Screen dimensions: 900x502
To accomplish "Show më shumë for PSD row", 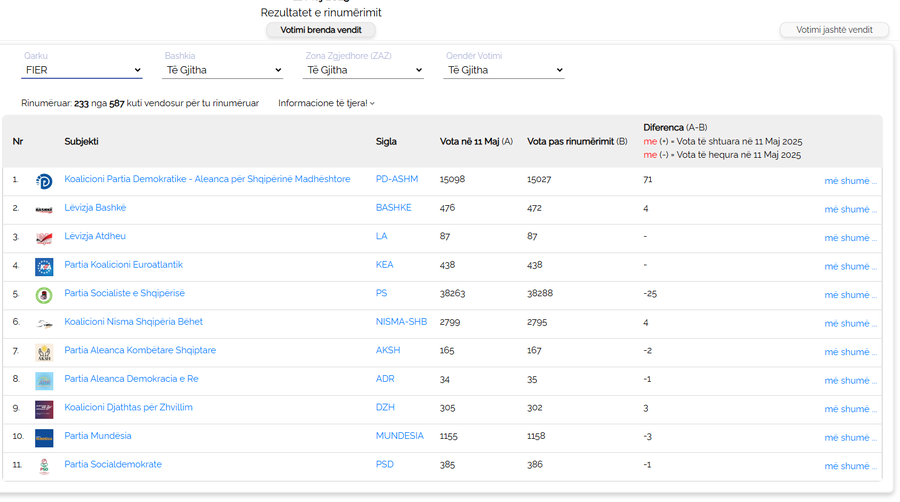I will pyautogui.click(x=851, y=466).
